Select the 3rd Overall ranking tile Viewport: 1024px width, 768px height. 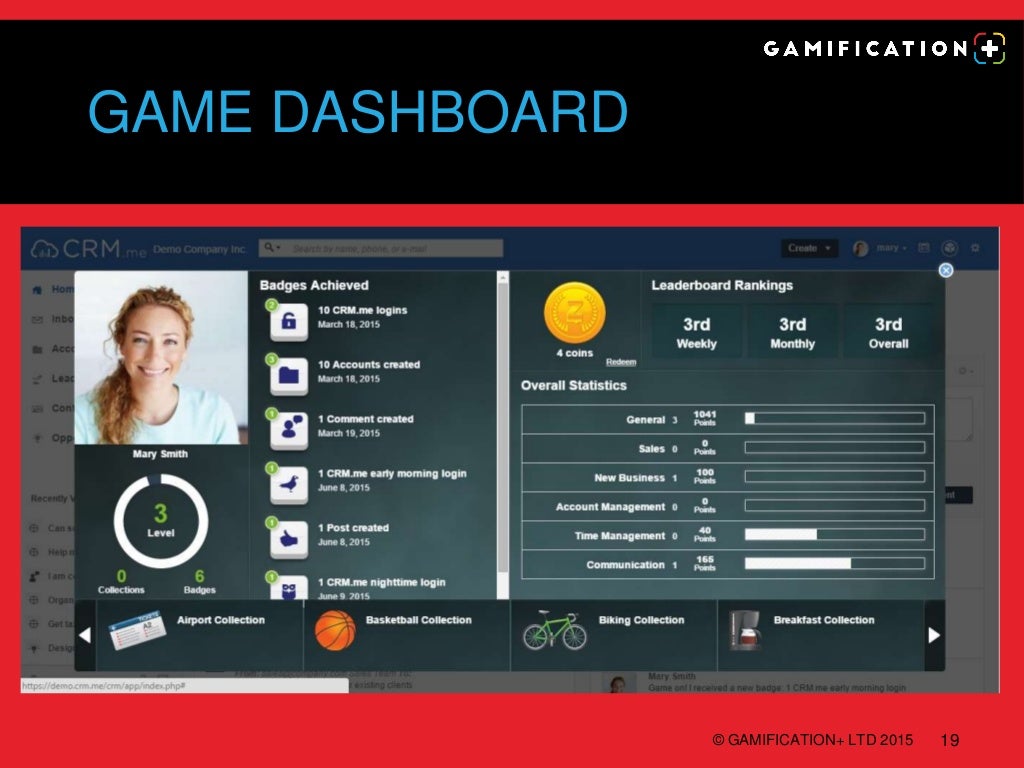point(888,331)
